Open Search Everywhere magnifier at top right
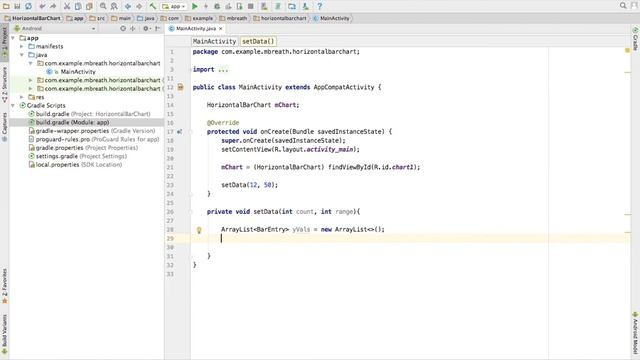This screenshot has height=360, width=640. pos(623,6)
